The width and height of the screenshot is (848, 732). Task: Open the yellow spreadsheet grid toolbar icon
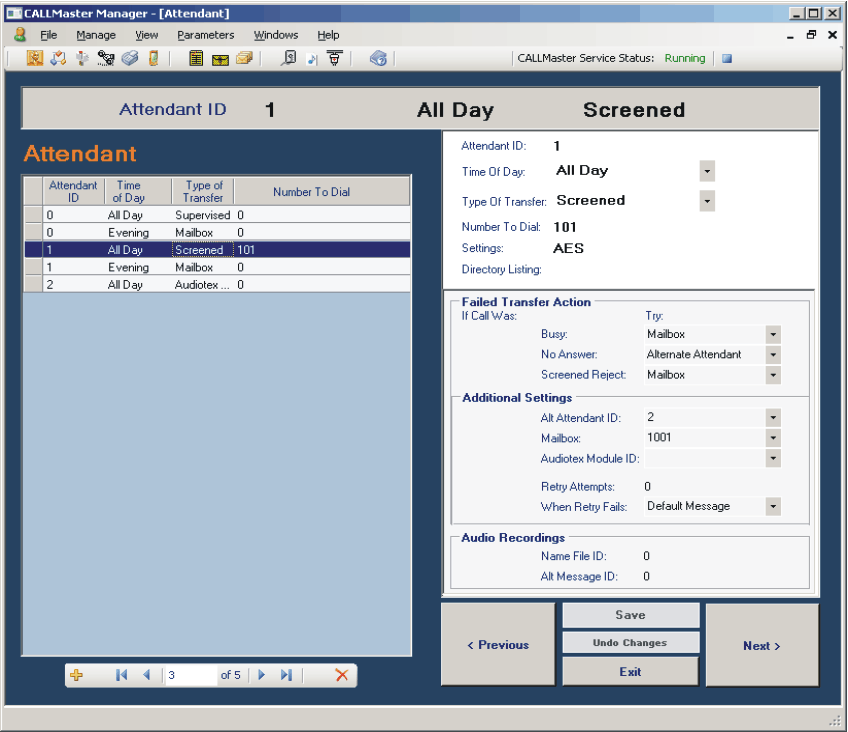[196, 58]
